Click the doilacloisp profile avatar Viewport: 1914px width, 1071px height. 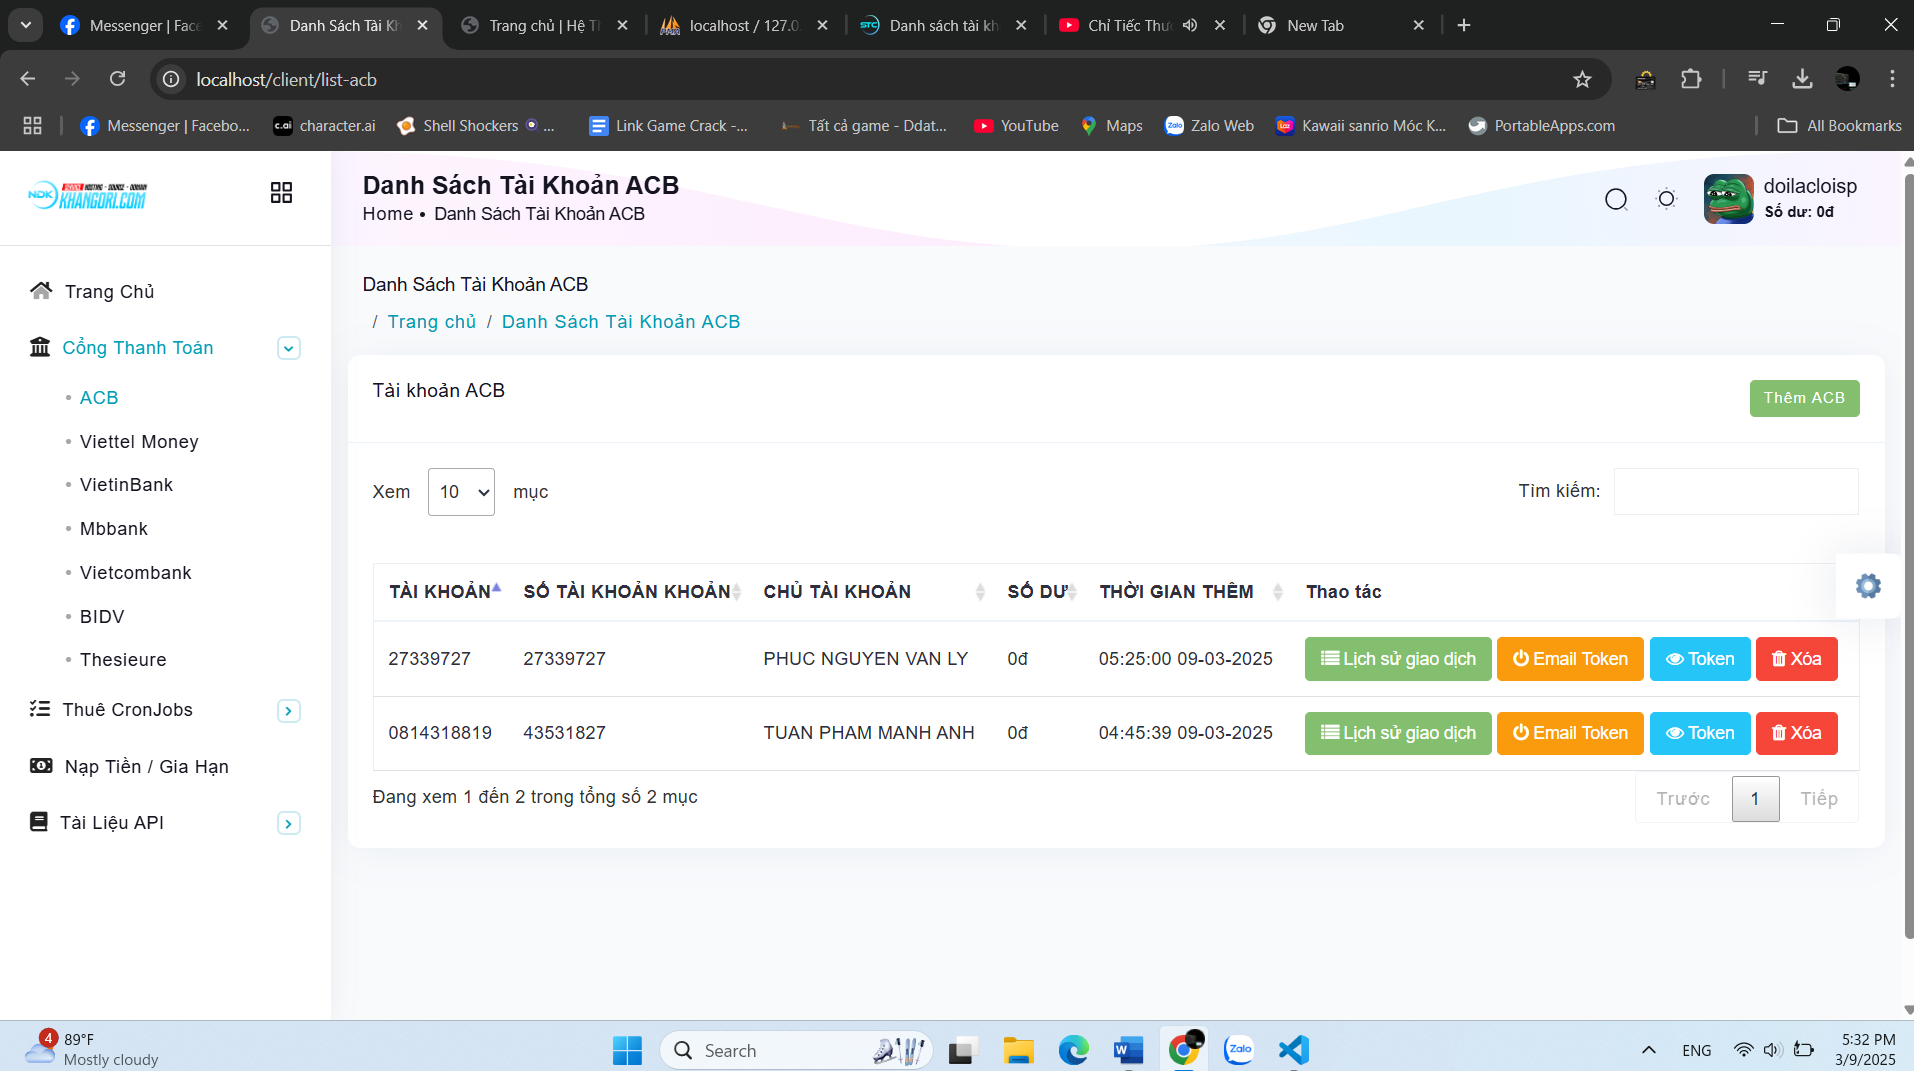pyautogui.click(x=1728, y=199)
